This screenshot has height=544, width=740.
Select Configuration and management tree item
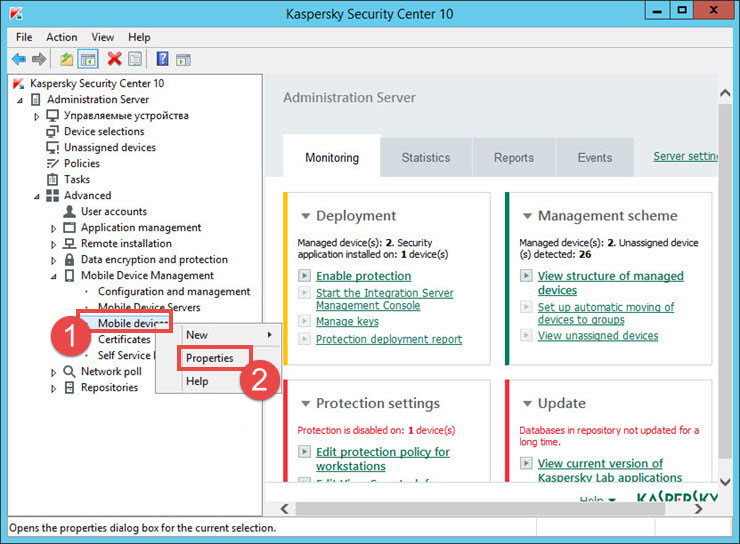[174, 292]
